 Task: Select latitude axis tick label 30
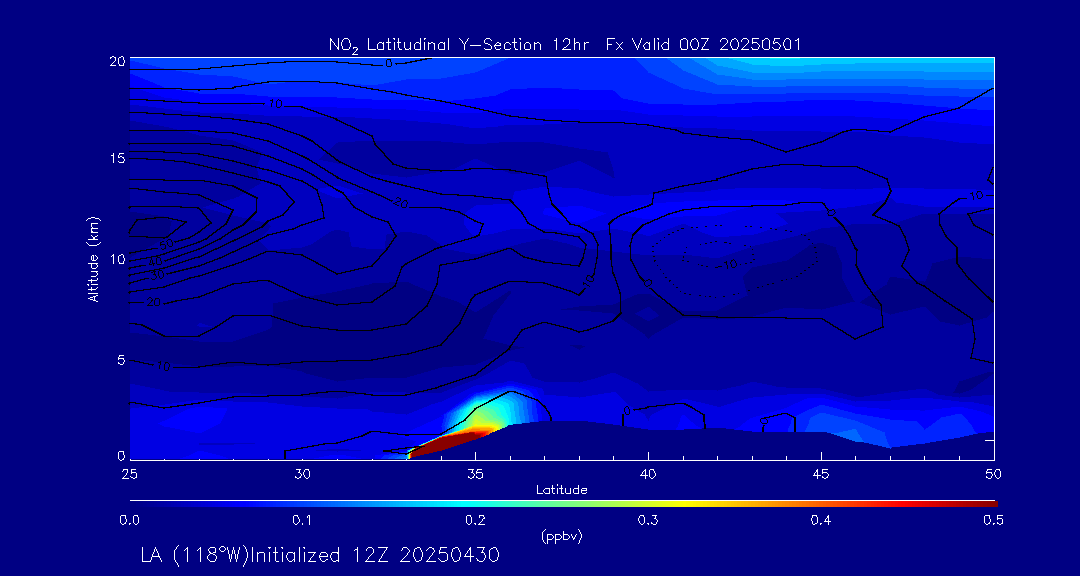pos(302,474)
